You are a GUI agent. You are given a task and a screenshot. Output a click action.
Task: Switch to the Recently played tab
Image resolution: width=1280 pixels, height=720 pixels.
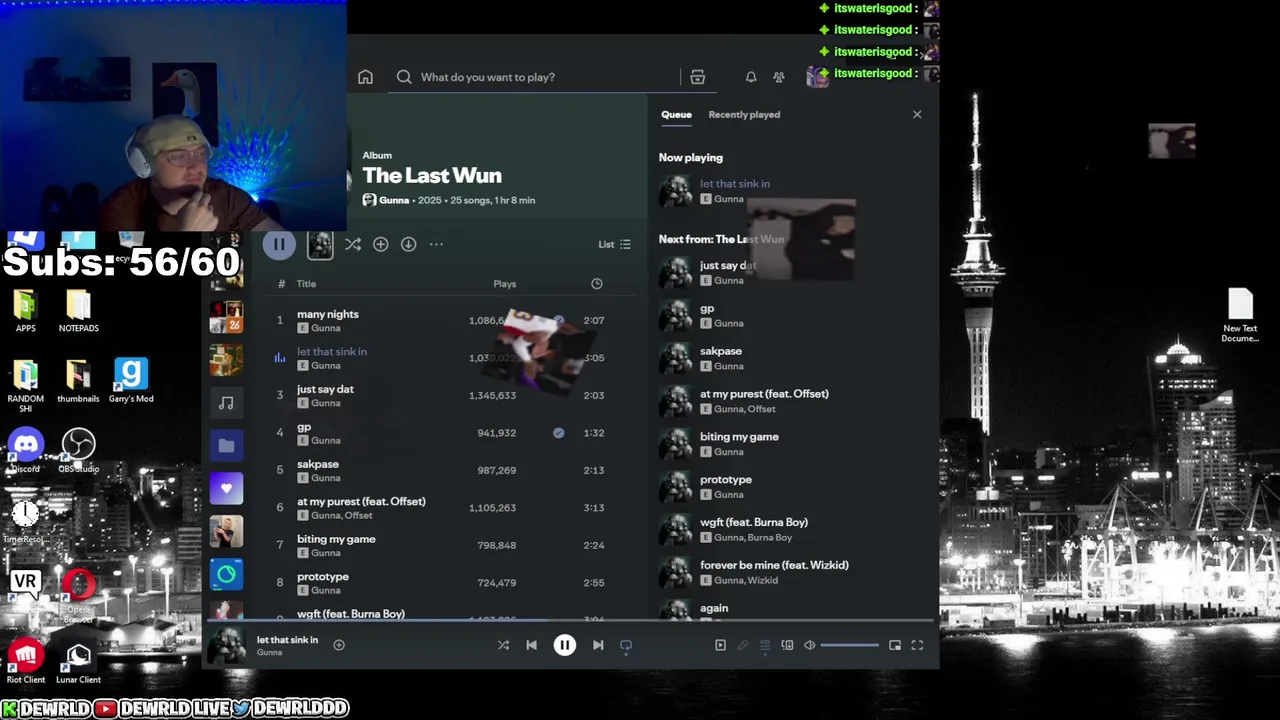point(744,114)
